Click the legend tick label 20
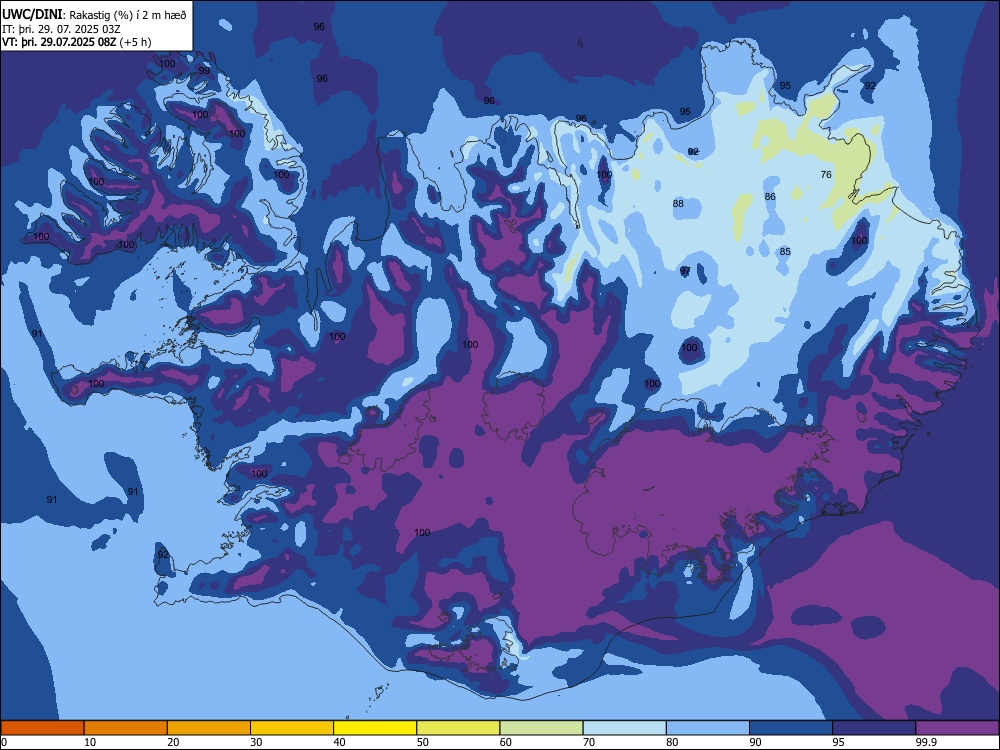The width and height of the screenshot is (1000, 750). point(173,742)
